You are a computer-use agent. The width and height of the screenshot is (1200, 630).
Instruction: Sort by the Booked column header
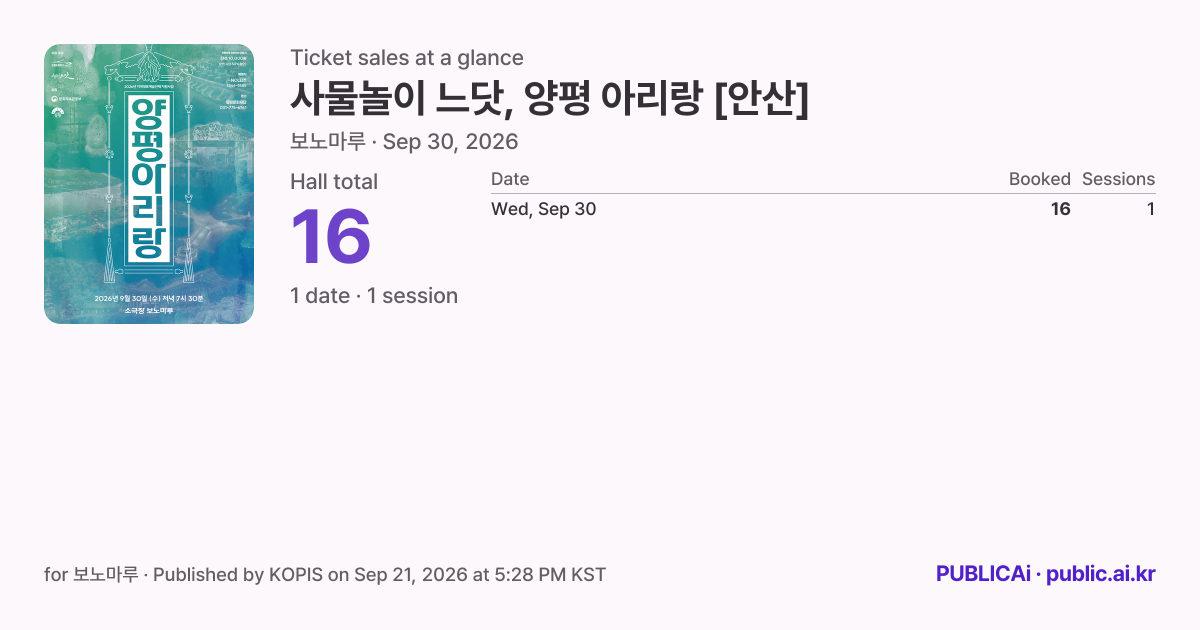click(1039, 179)
